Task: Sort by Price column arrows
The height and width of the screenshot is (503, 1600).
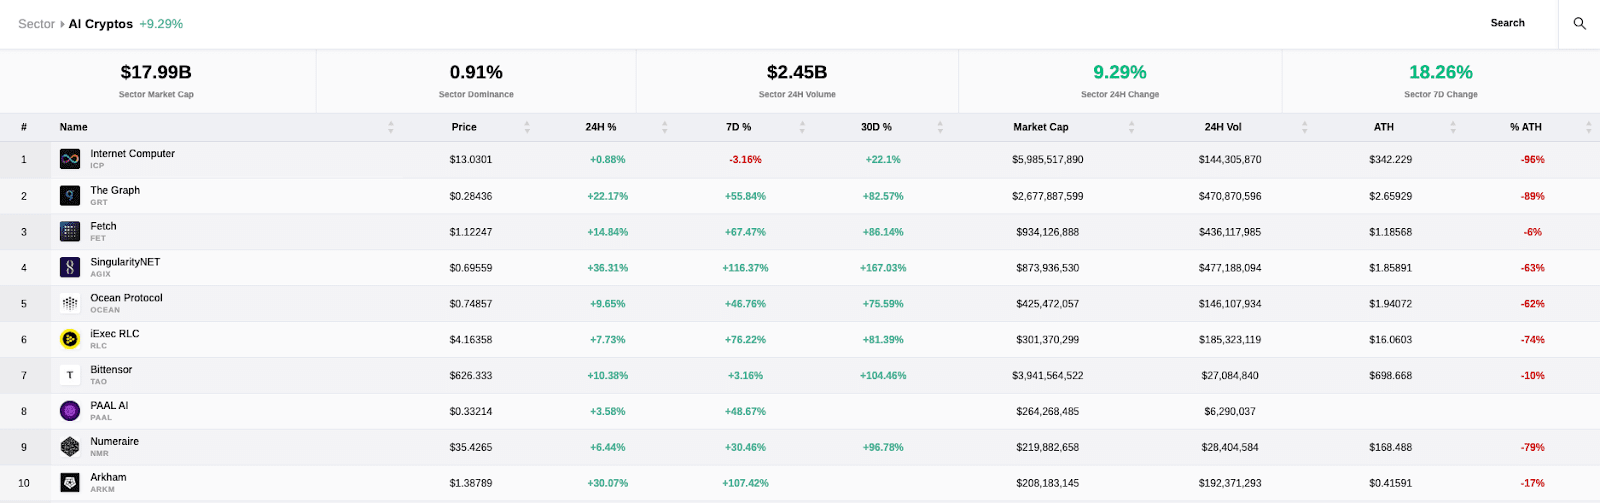Action: (527, 127)
